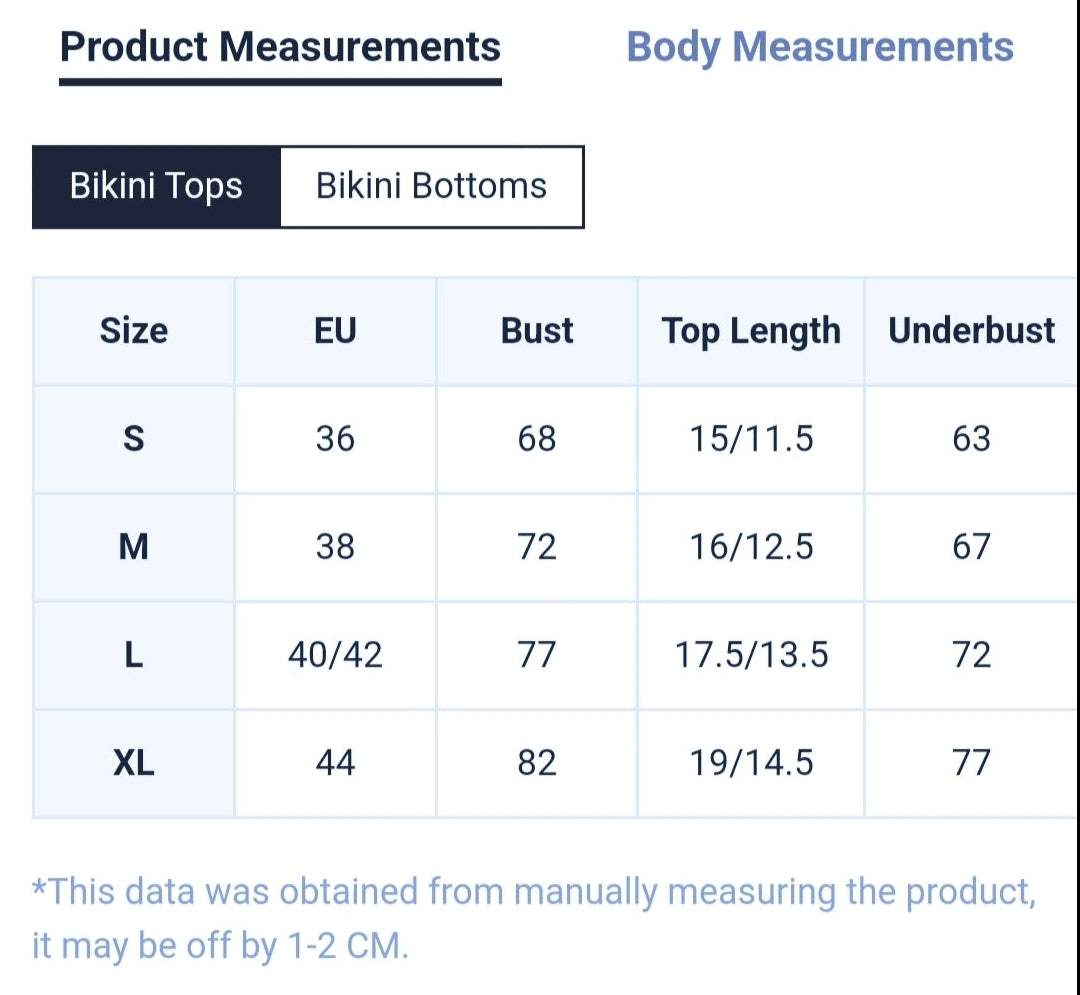Viewport: 1080px width, 995px height.
Task: Select the XL size row label
Action: [x=134, y=763]
